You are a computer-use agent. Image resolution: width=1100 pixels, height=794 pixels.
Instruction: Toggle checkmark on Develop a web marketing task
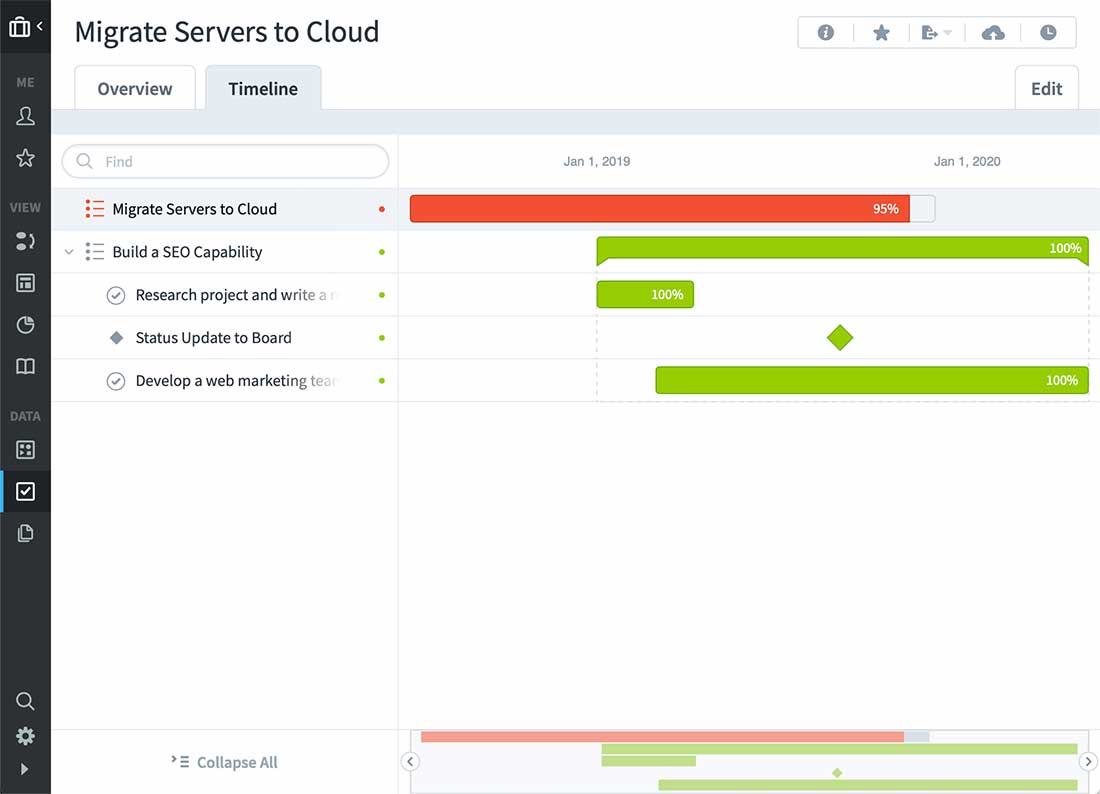click(116, 381)
